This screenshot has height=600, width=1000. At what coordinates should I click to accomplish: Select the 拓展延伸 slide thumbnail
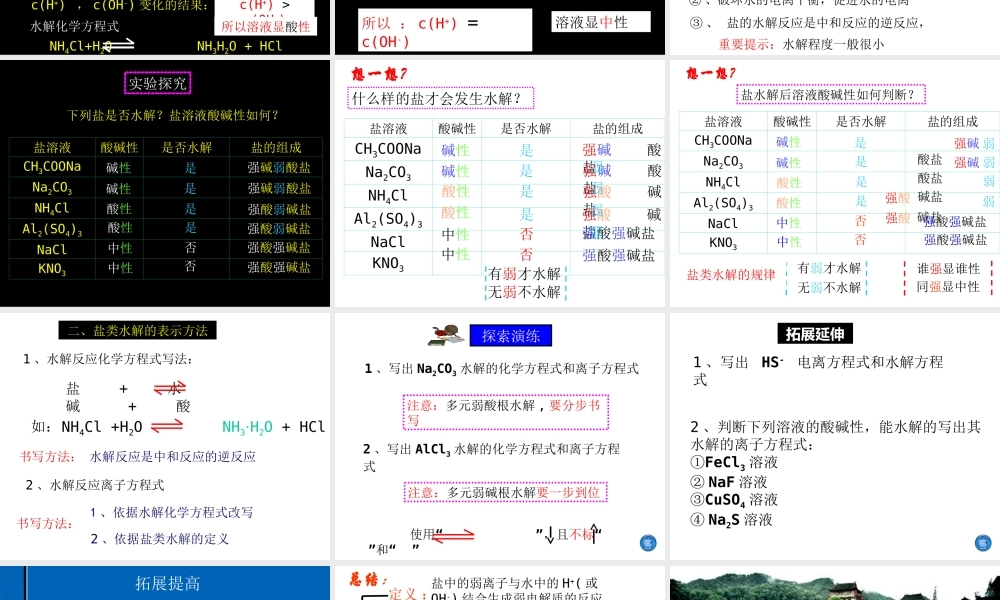tap(835, 436)
